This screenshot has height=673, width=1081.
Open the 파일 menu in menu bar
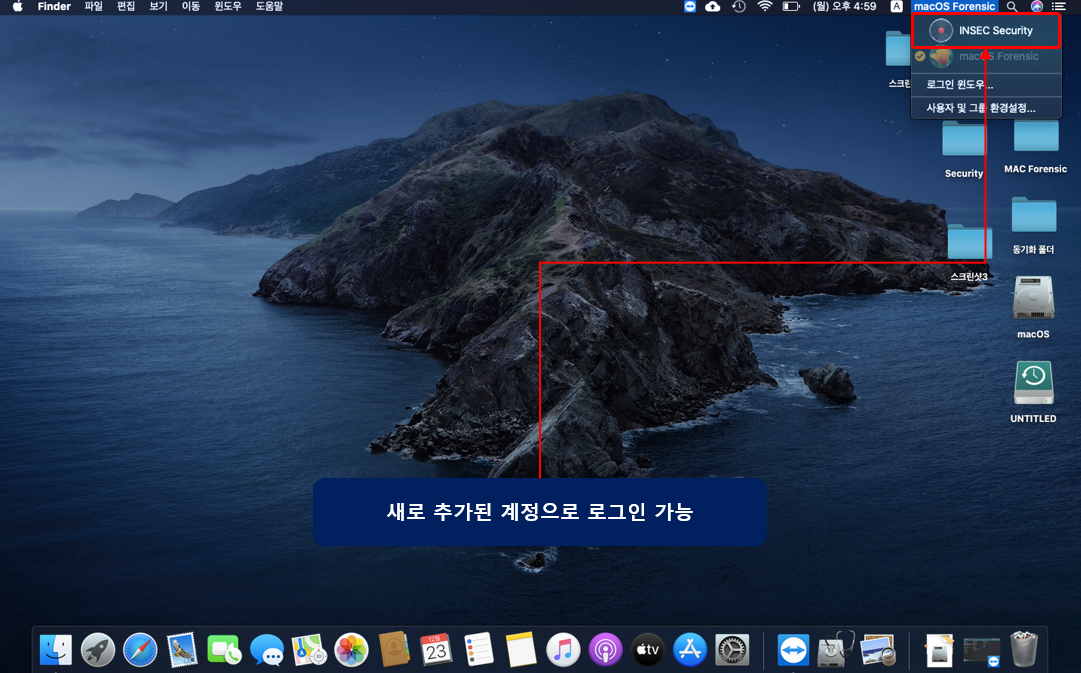[x=93, y=6]
